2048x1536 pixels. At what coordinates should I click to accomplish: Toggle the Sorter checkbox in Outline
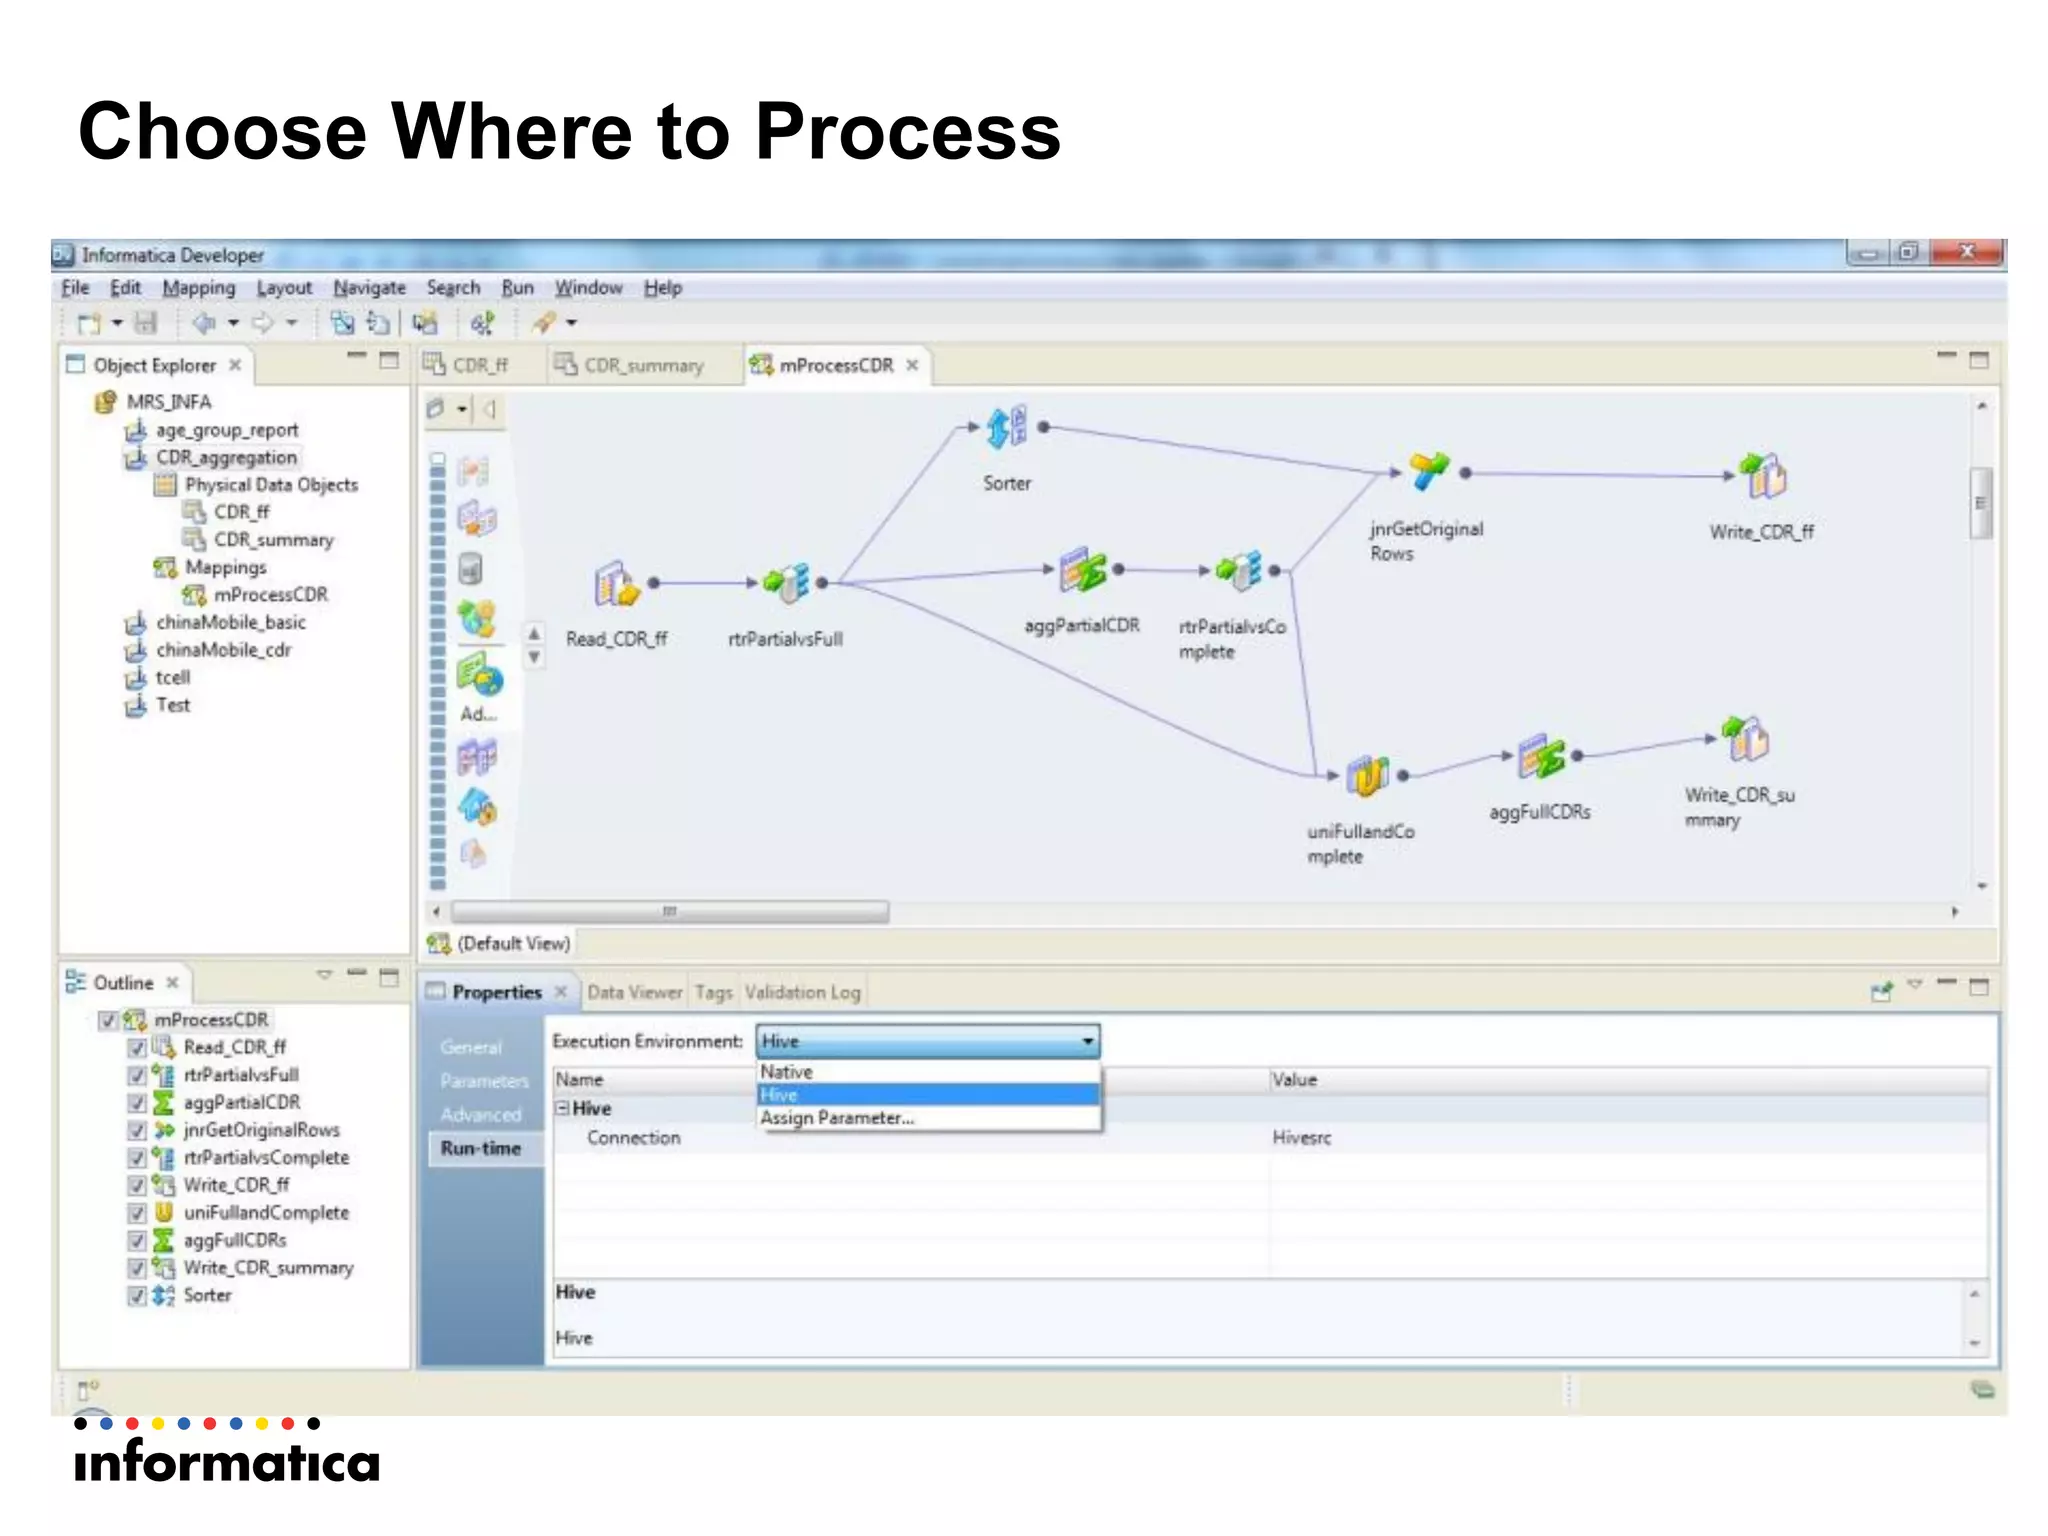(137, 1296)
